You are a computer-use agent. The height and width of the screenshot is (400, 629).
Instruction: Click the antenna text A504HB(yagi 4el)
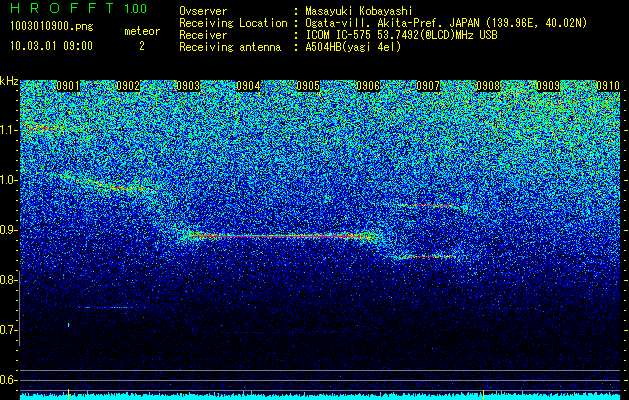(353, 47)
